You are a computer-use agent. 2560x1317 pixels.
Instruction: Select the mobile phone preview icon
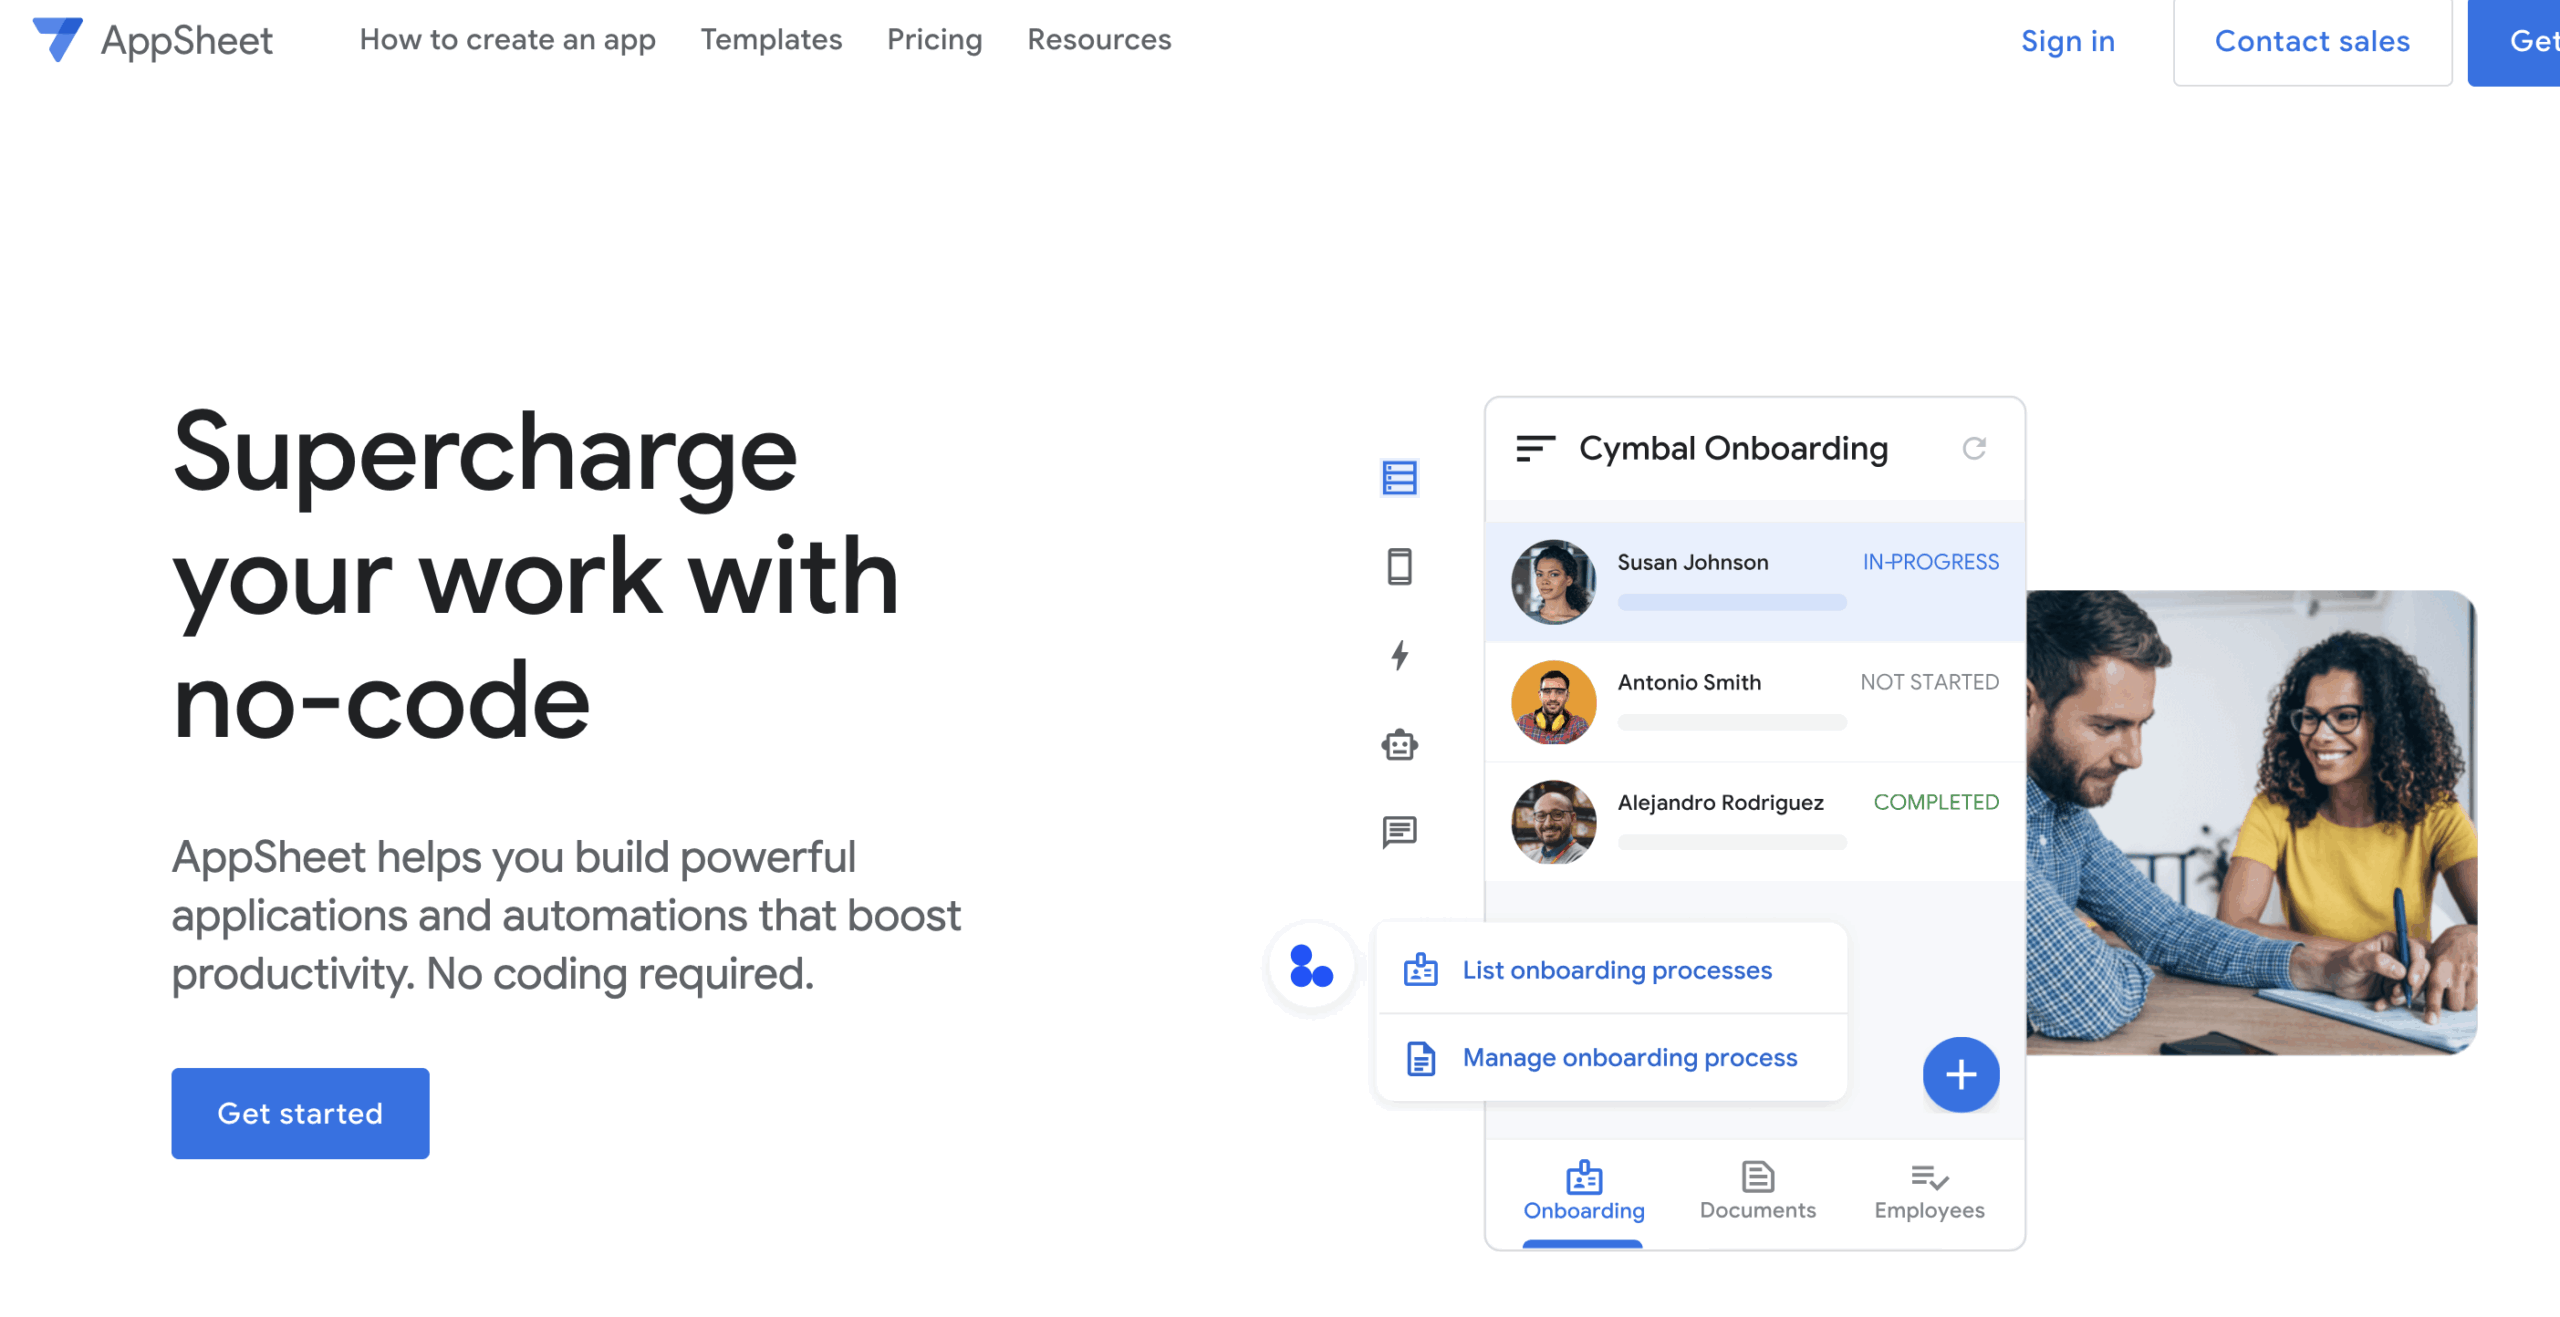(1399, 567)
